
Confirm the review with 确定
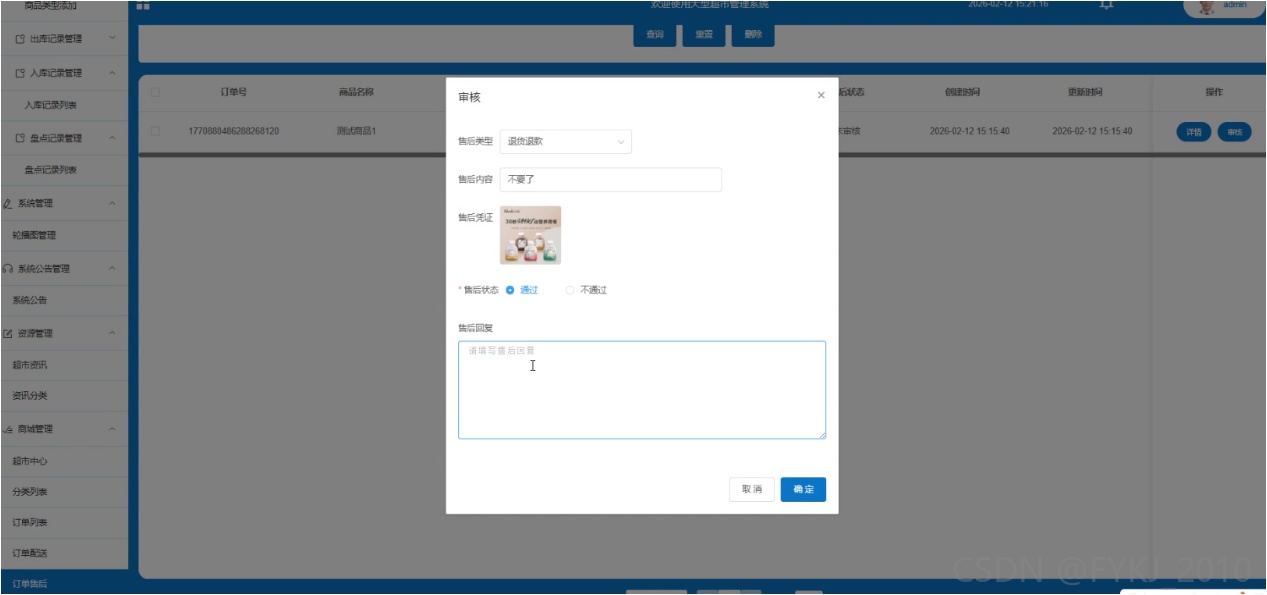pyautogui.click(x=803, y=489)
